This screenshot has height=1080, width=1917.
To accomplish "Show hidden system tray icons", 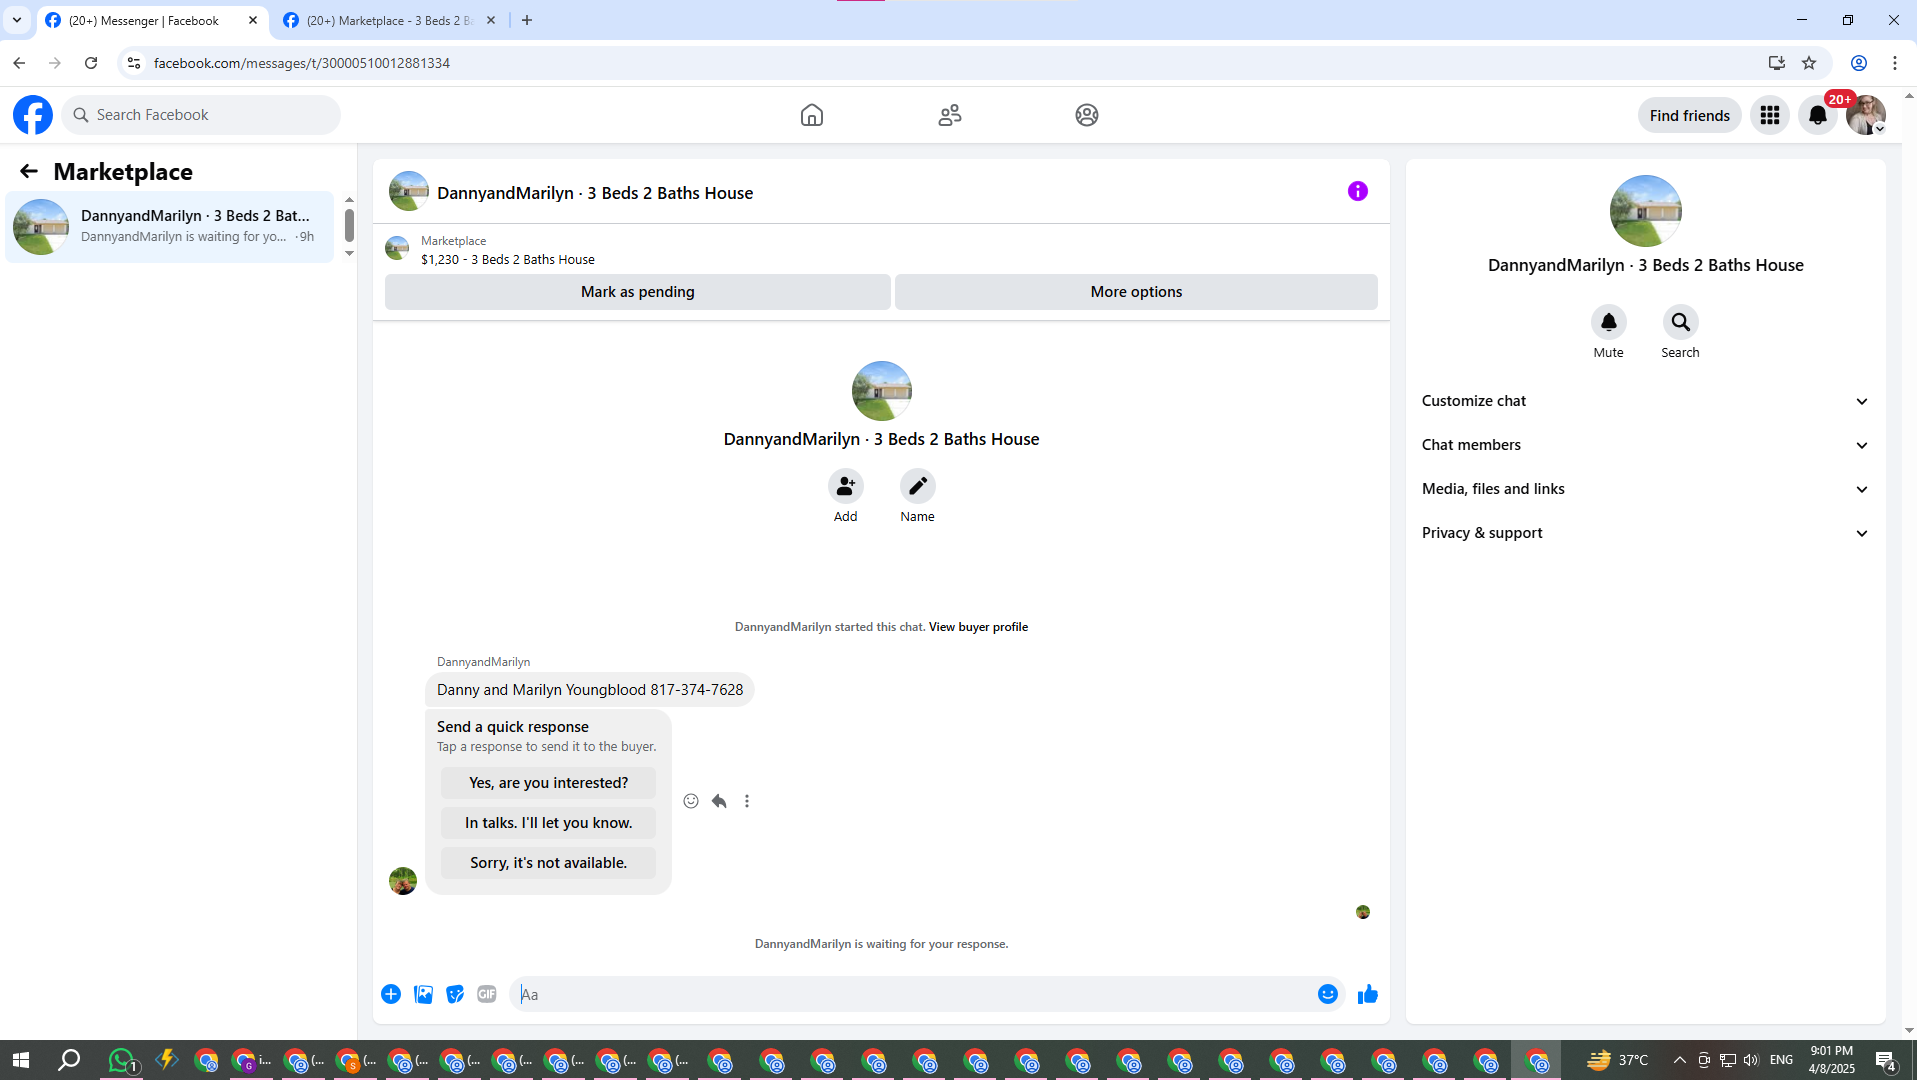I will pos(1679,1060).
